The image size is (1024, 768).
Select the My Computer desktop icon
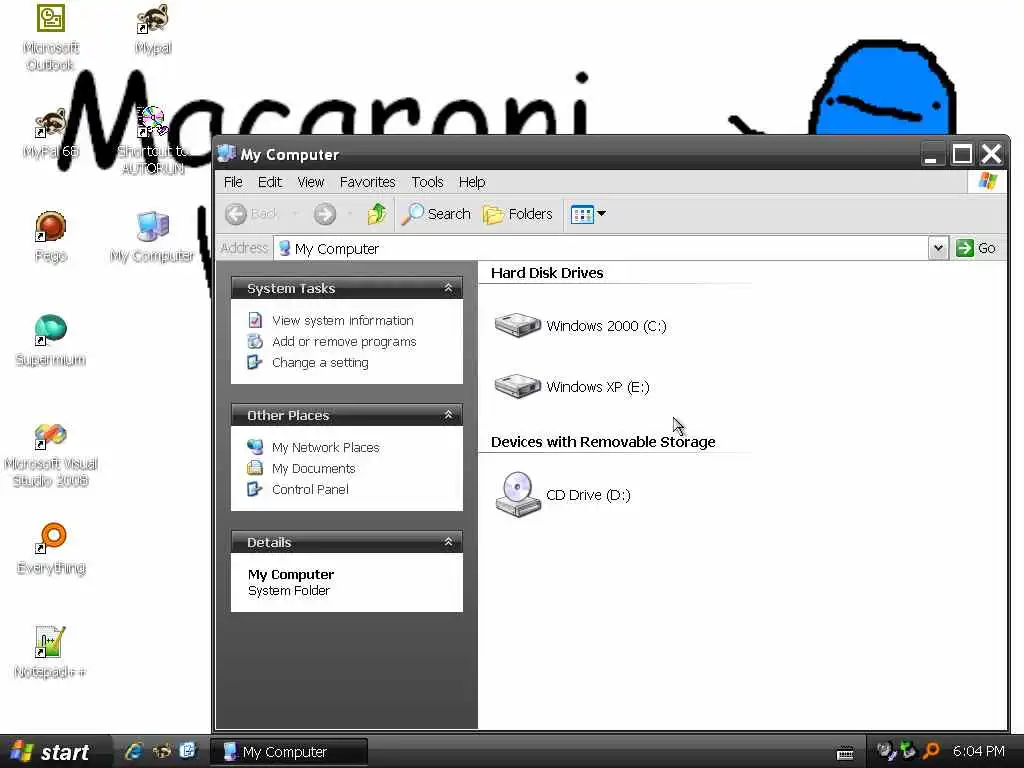click(x=152, y=236)
